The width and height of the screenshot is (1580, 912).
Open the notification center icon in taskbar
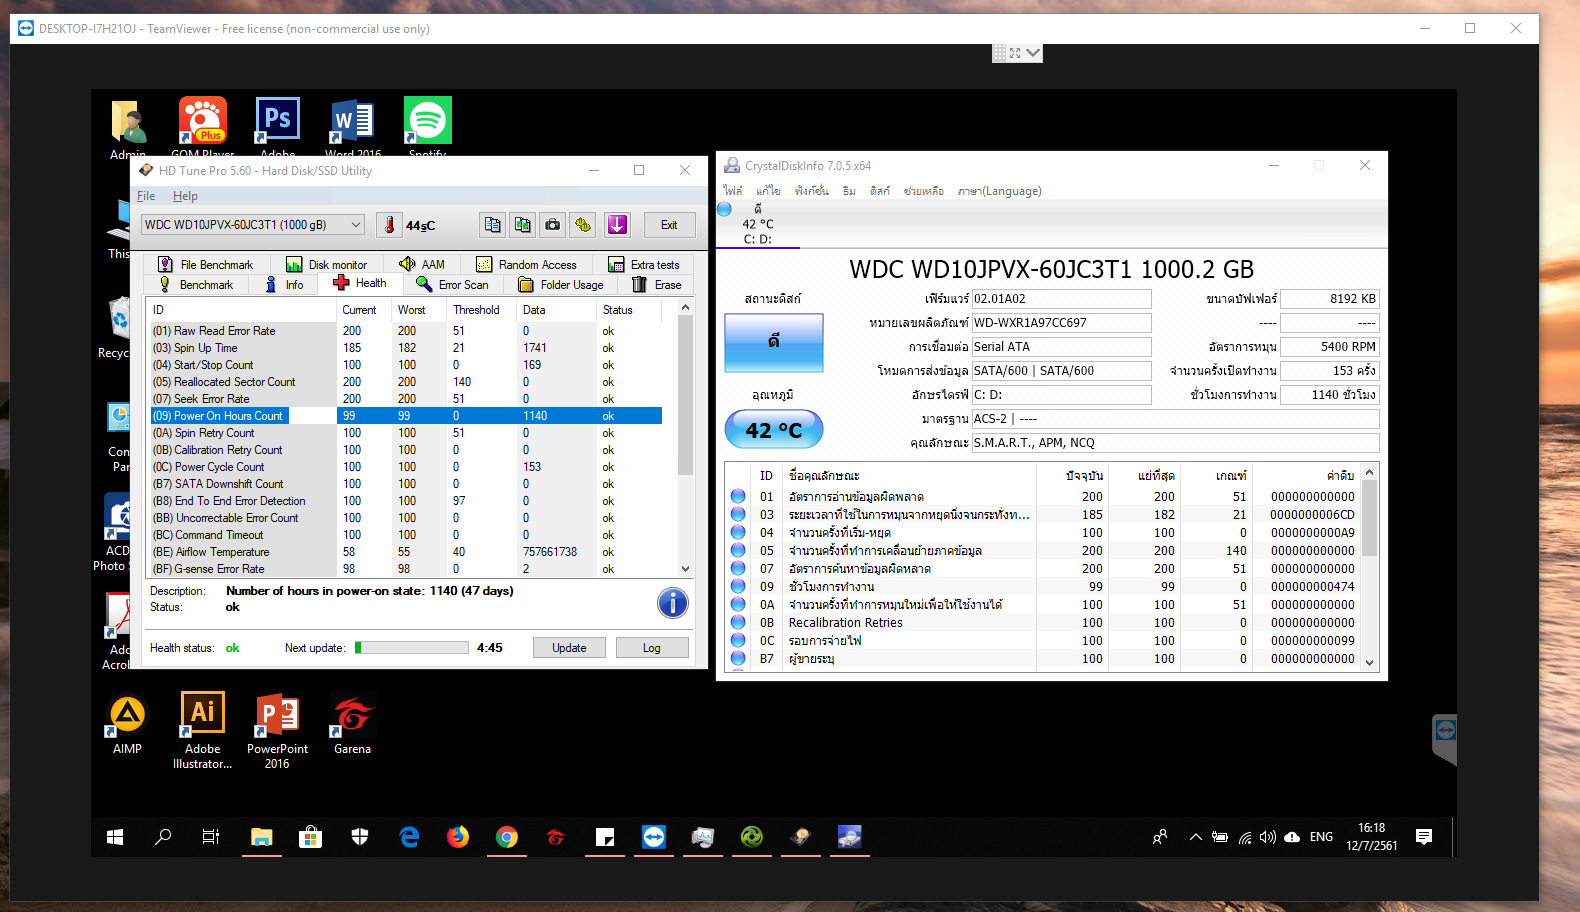click(1424, 837)
